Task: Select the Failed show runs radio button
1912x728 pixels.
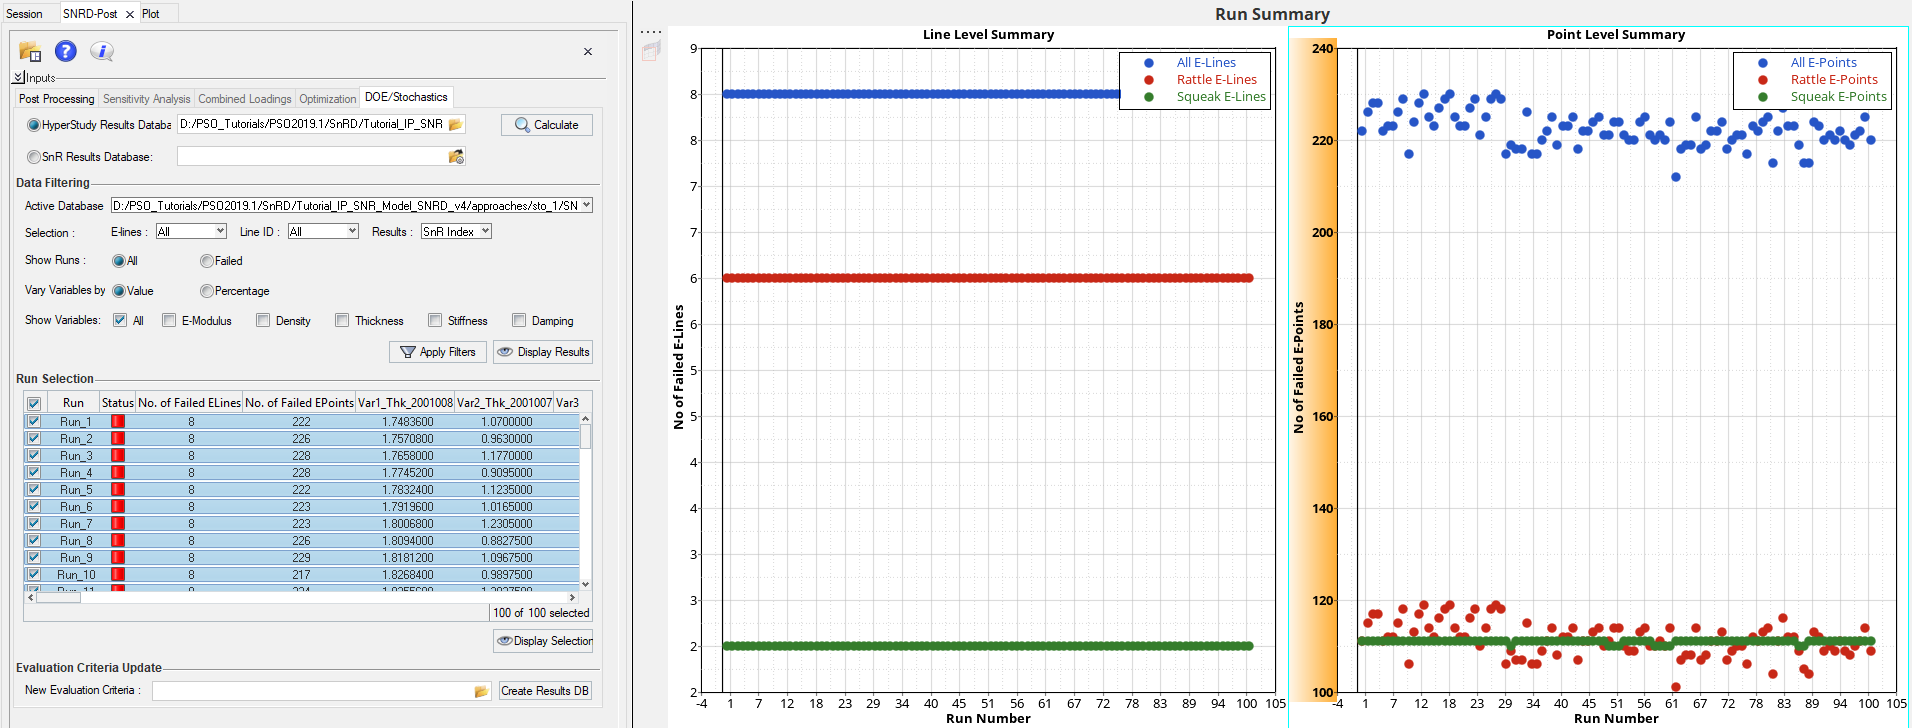Action: pos(207,261)
